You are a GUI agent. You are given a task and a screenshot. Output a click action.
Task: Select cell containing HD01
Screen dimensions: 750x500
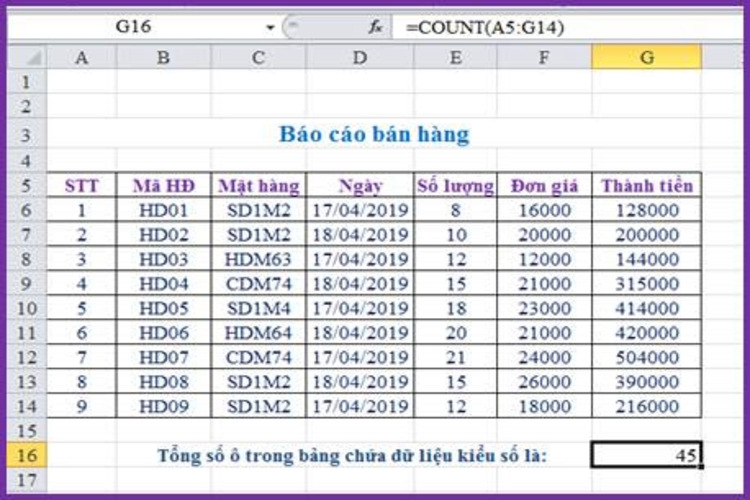click(164, 210)
